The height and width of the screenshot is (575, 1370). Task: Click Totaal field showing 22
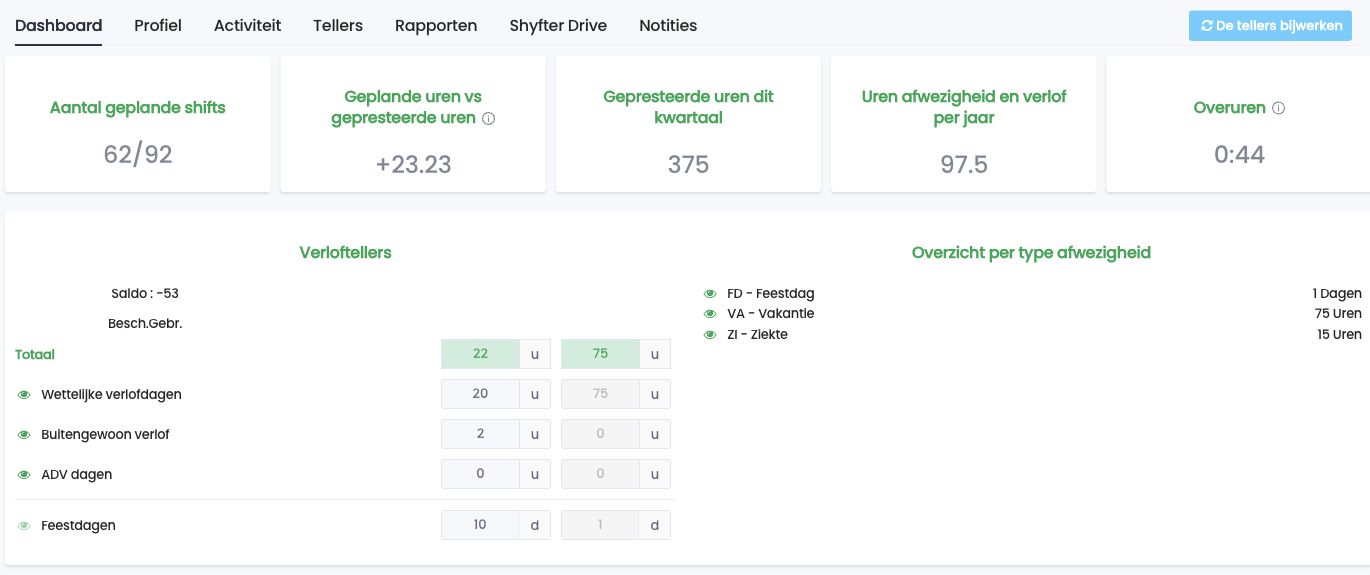click(x=480, y=354)
